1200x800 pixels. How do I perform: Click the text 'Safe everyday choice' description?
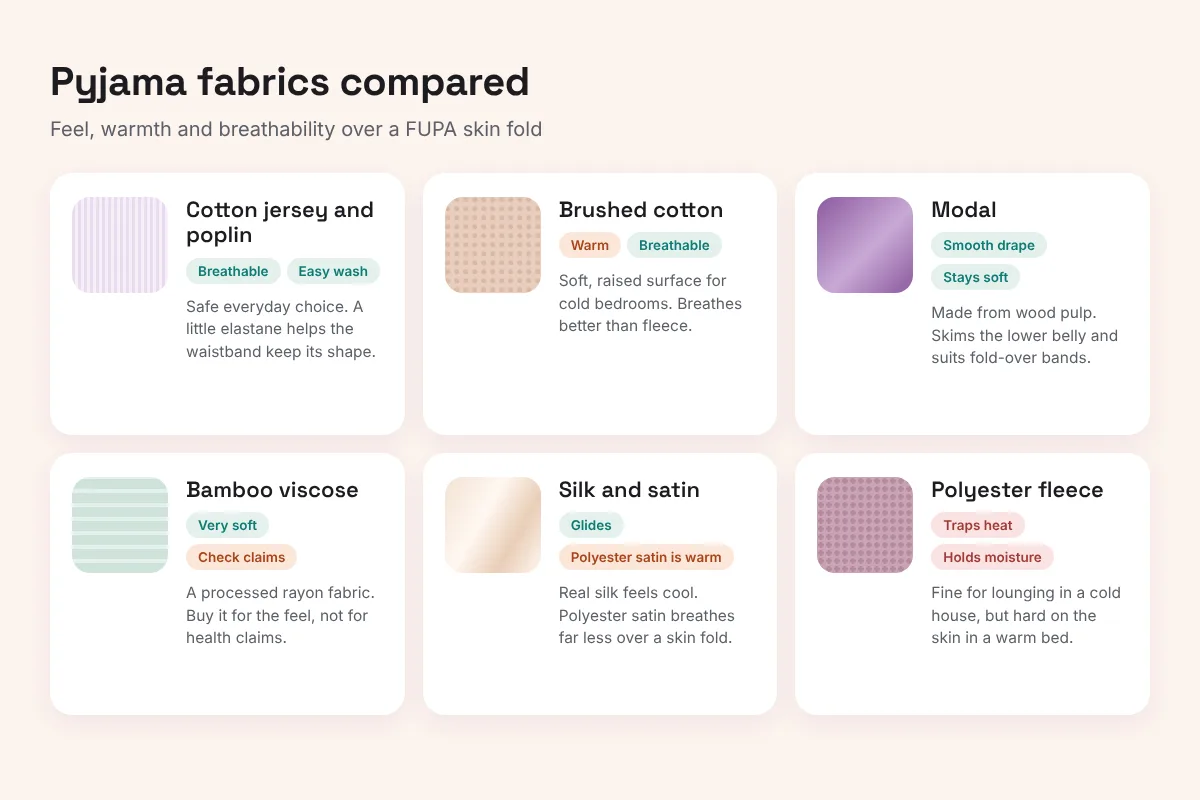(x=281, y=329)
